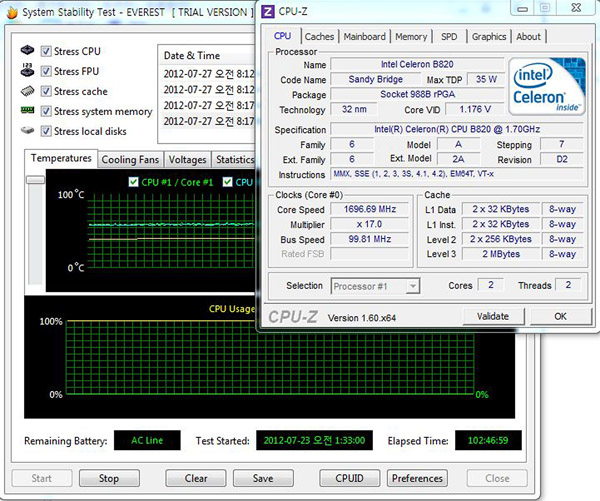Toggle the Stress CPU checkbox
This screenshot has width=600, height=501.
point(46,51)
